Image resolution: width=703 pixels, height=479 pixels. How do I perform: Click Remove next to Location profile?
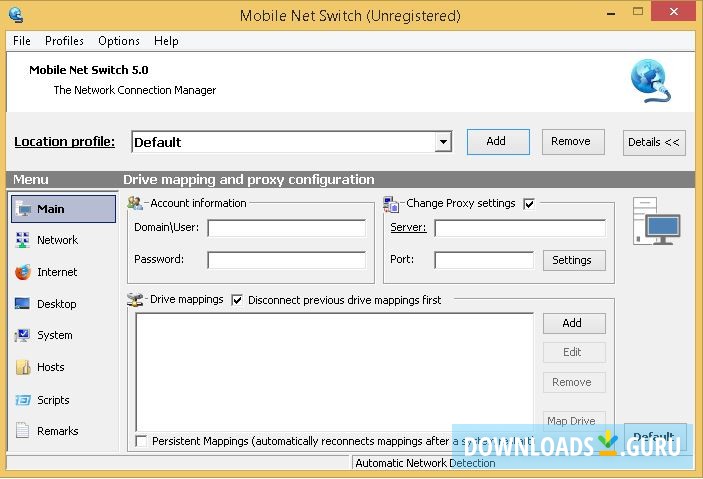tap(573, 142)
